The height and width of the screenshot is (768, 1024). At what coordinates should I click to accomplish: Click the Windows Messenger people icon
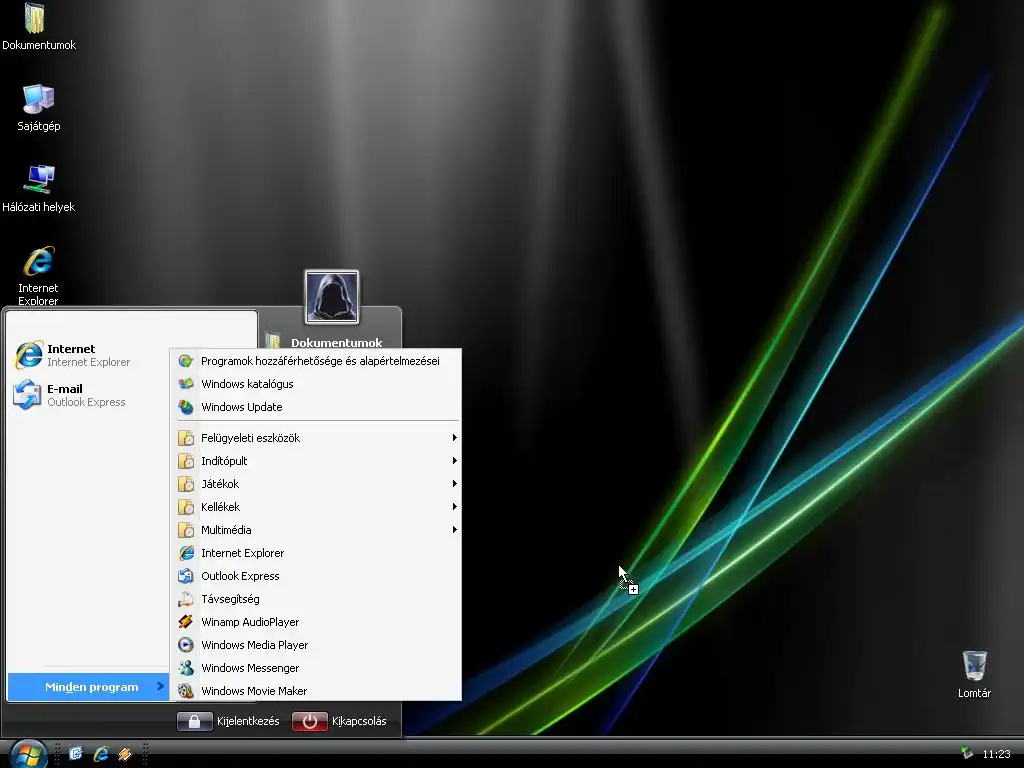[186, 668]
